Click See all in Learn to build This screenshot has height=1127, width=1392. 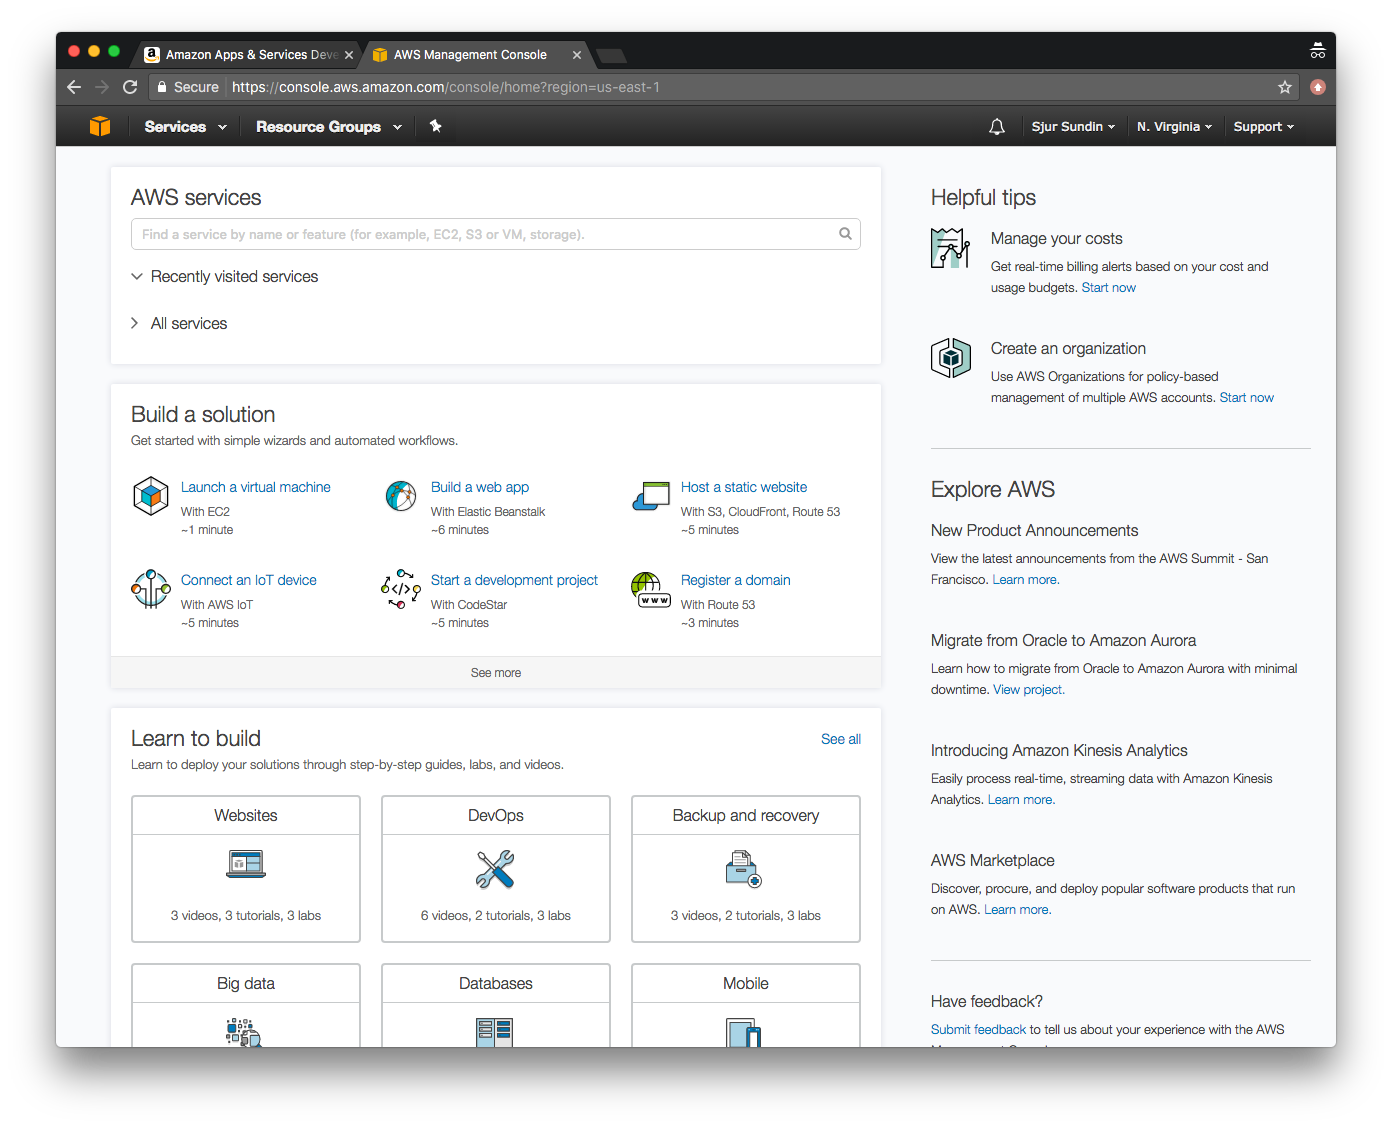[841, 739]
